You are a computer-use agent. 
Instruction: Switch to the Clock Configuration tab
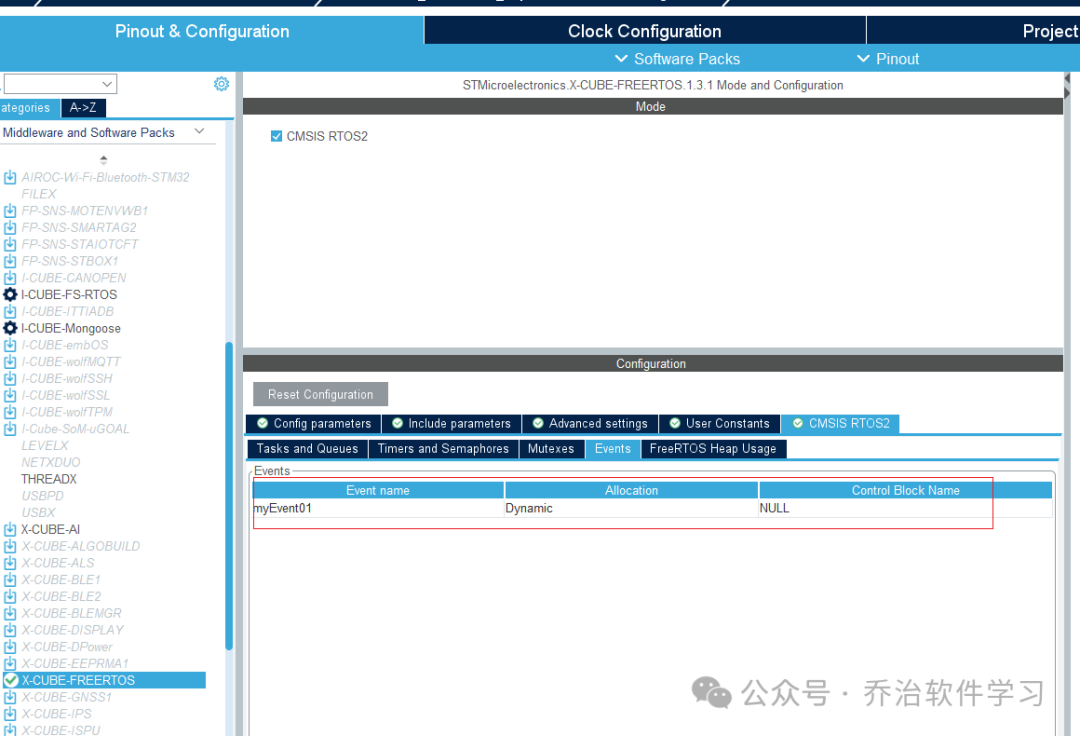[x=645, y=31]
